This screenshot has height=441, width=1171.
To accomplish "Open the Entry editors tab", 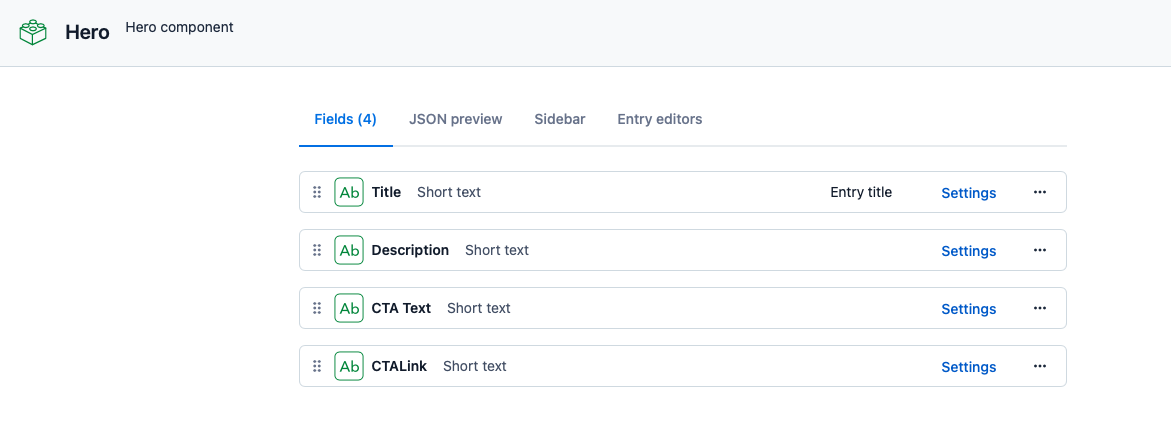I will [x=660, y=119].
